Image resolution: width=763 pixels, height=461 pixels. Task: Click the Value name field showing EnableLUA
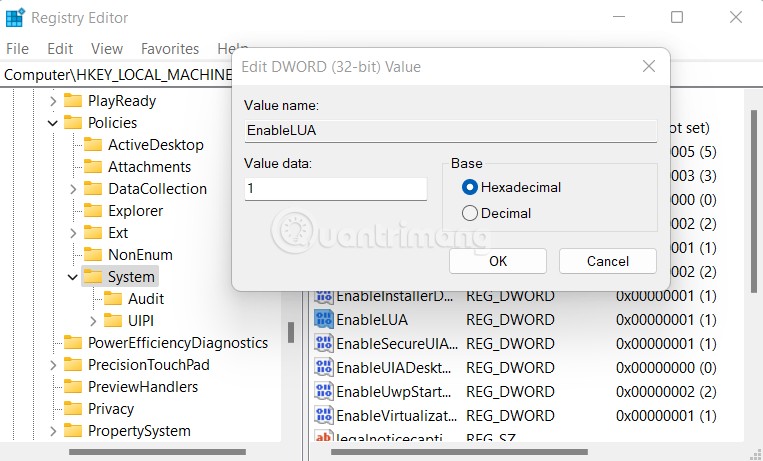pyautogui.click(x=451, y=130)
